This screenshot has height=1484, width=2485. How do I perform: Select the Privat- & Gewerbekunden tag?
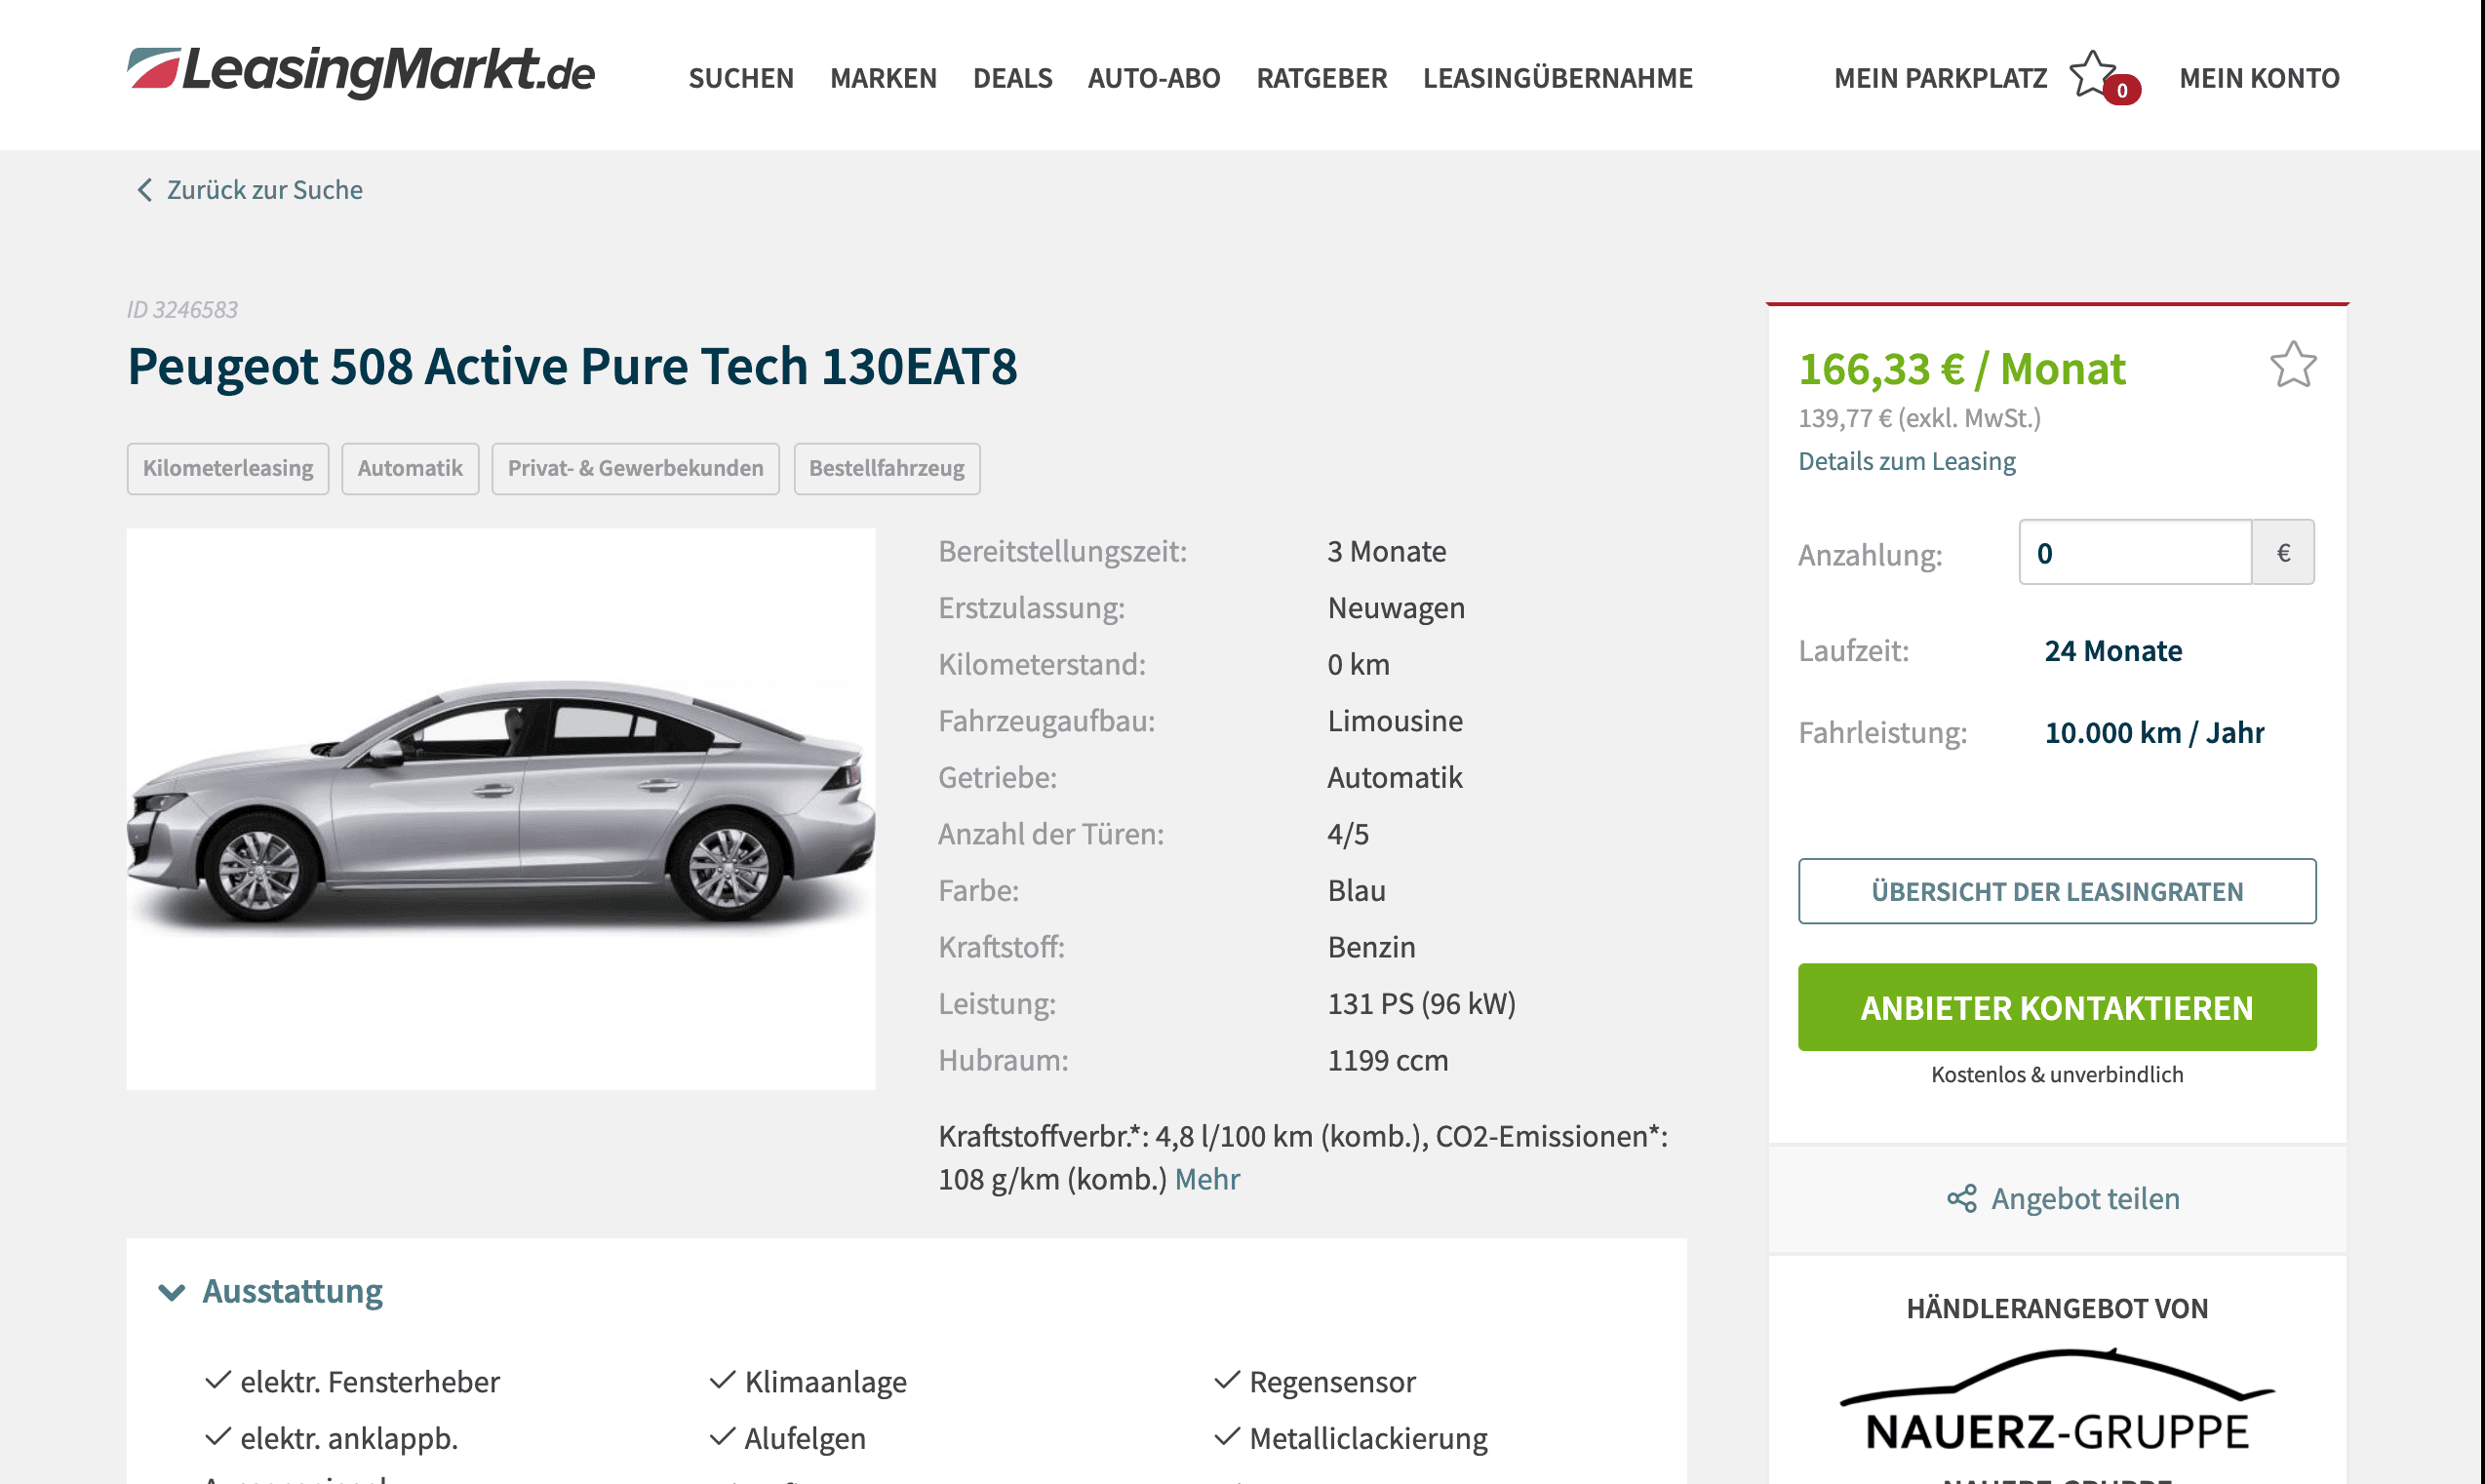tap(635, 468)
